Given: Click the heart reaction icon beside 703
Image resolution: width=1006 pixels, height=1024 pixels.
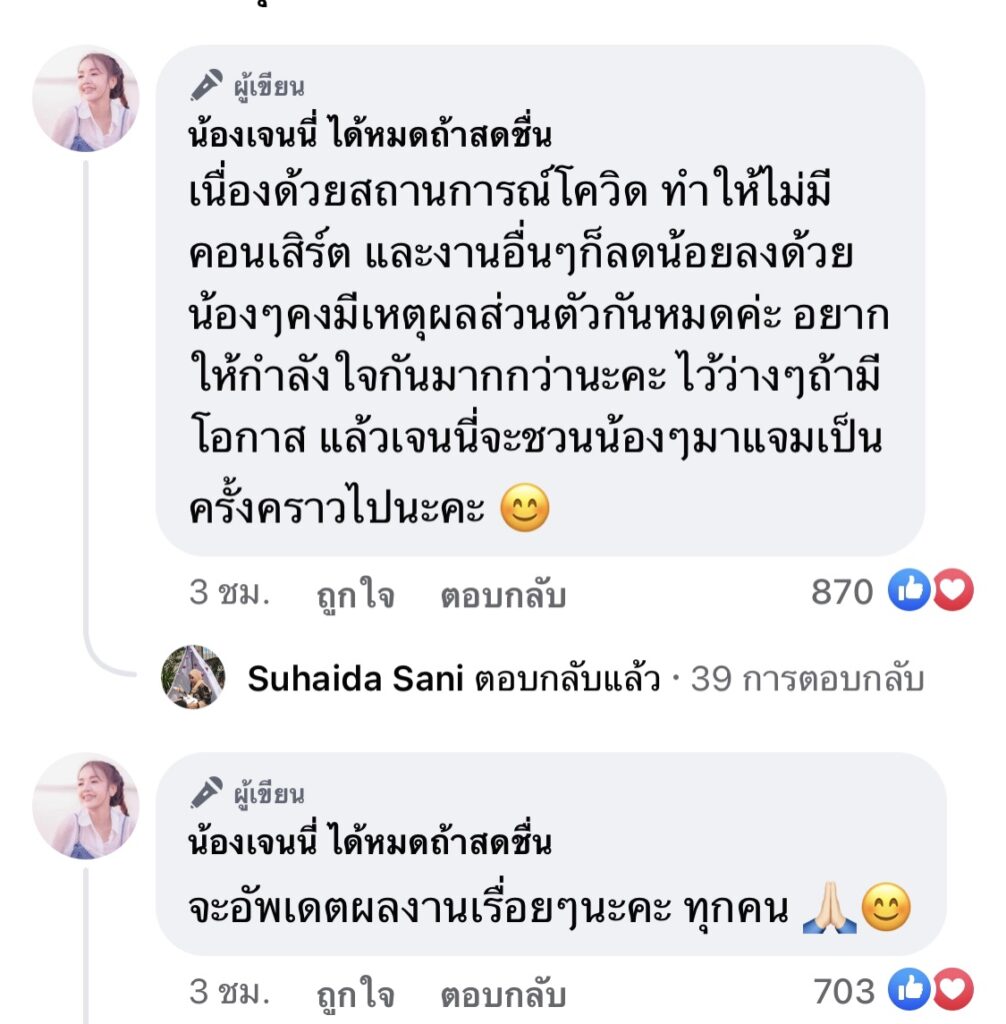Looking at the screenshot, I should [x=953, y=991].
